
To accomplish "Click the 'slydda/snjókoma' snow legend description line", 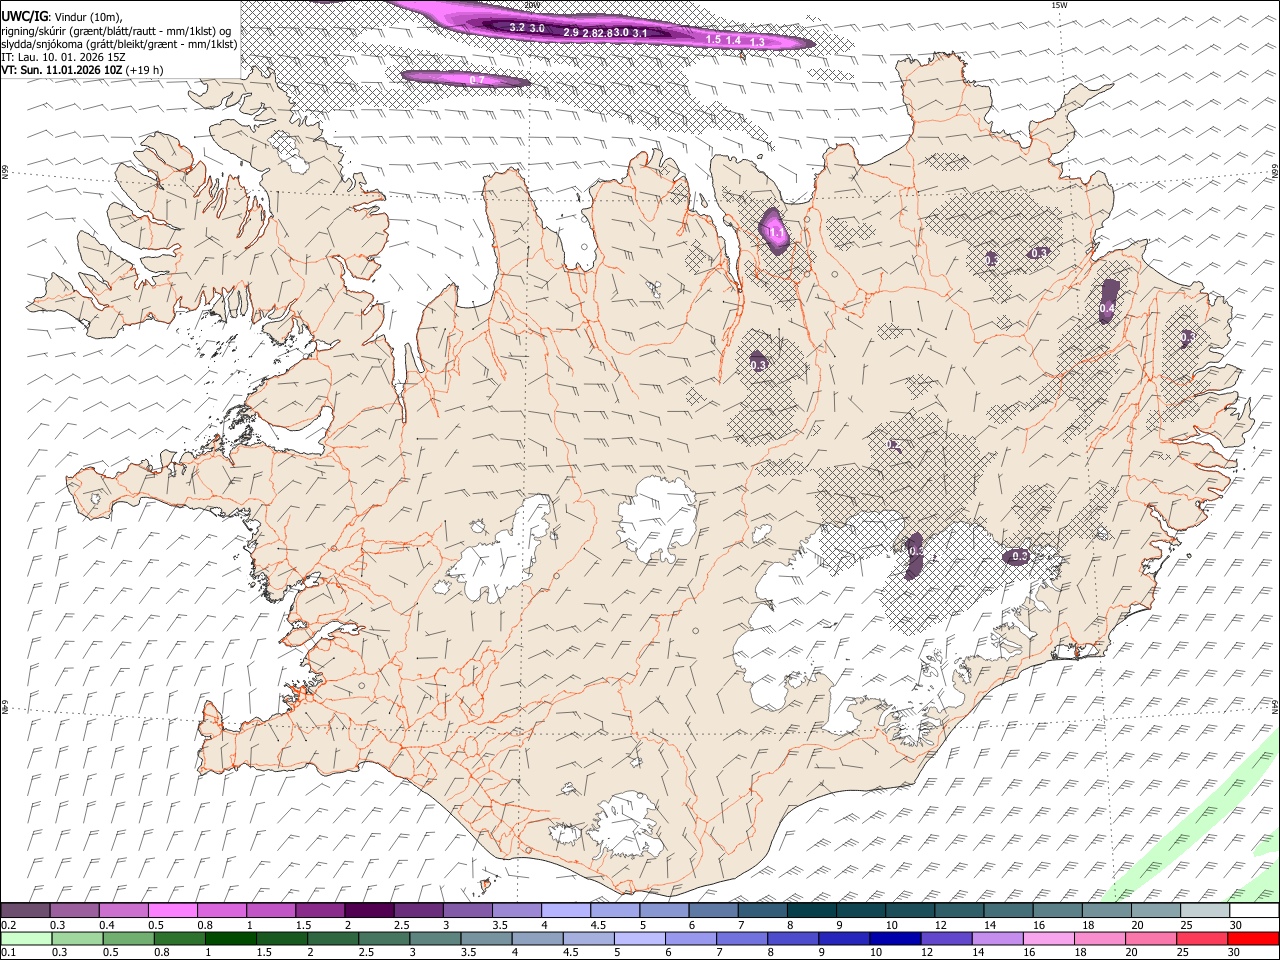I will [119, 44].
